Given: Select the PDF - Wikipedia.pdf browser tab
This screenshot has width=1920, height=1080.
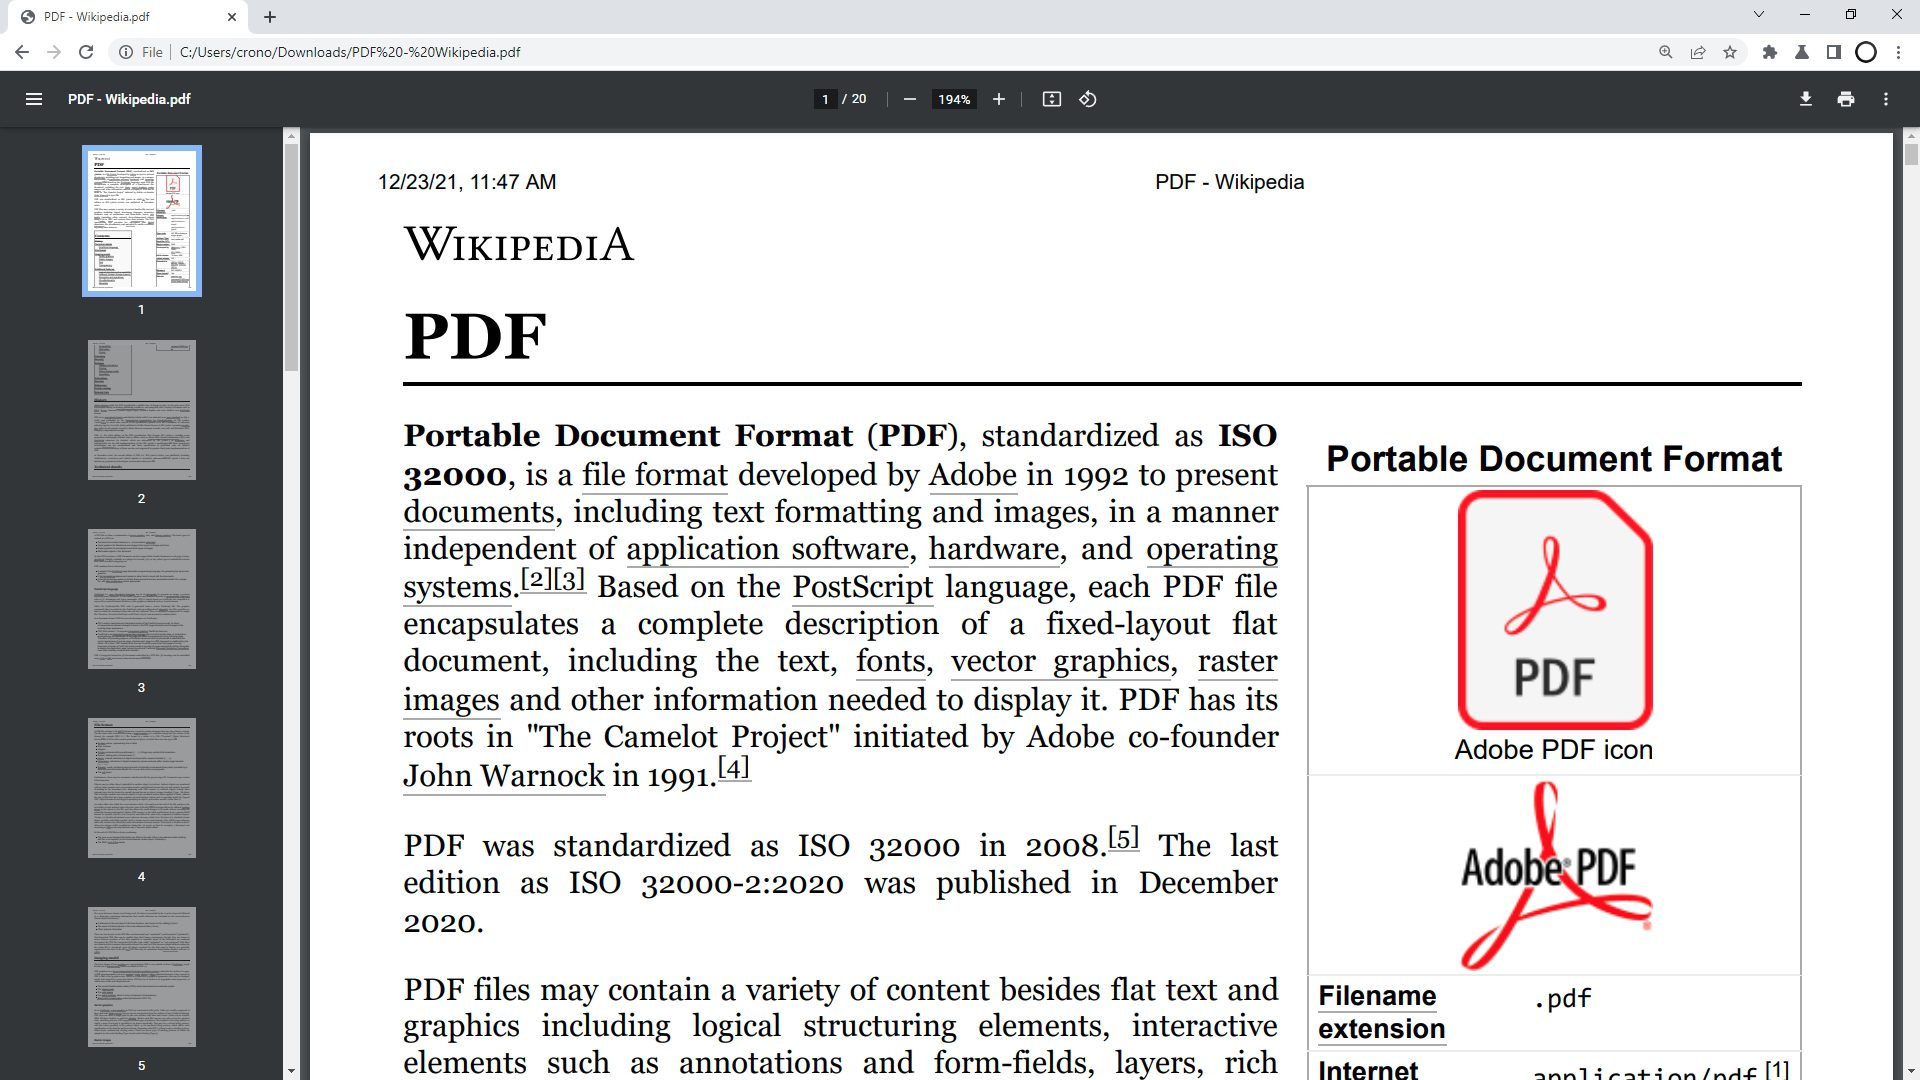Looking at the screenshot, I should [128, 17].
